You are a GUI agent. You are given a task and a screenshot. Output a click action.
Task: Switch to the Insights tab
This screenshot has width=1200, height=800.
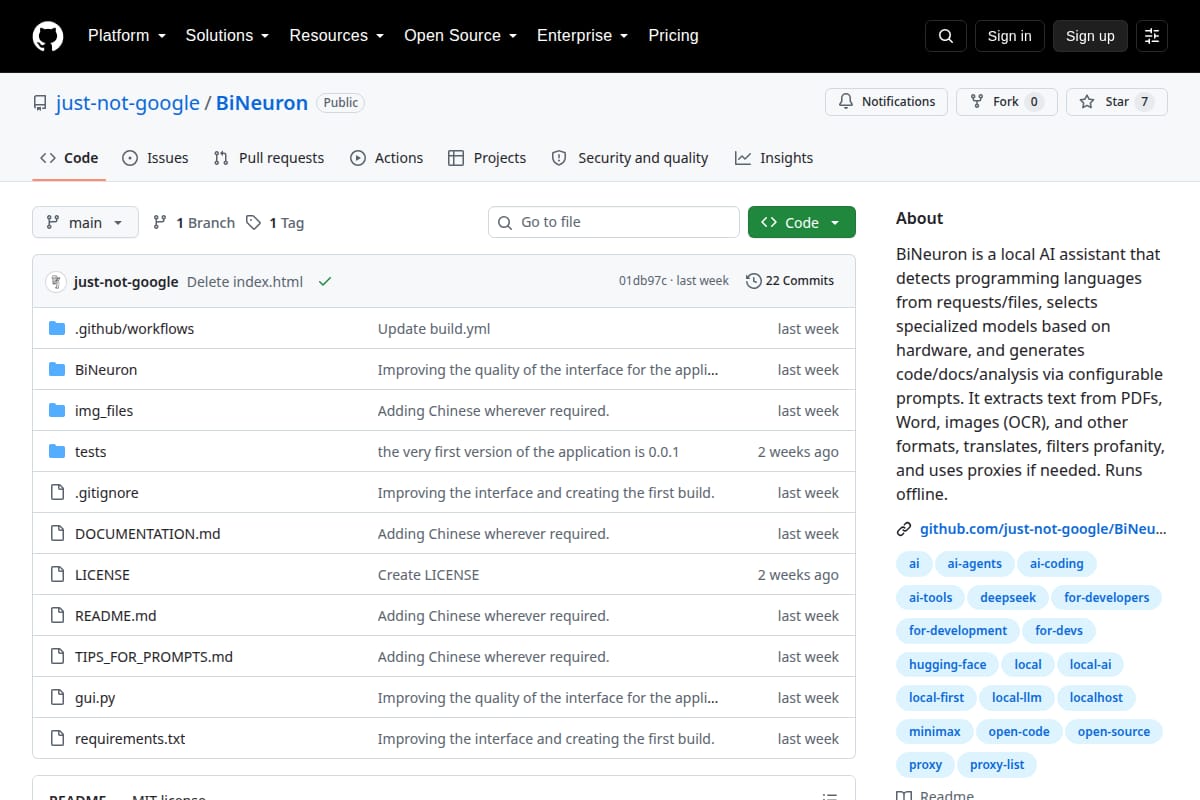(x=774, y=158)
